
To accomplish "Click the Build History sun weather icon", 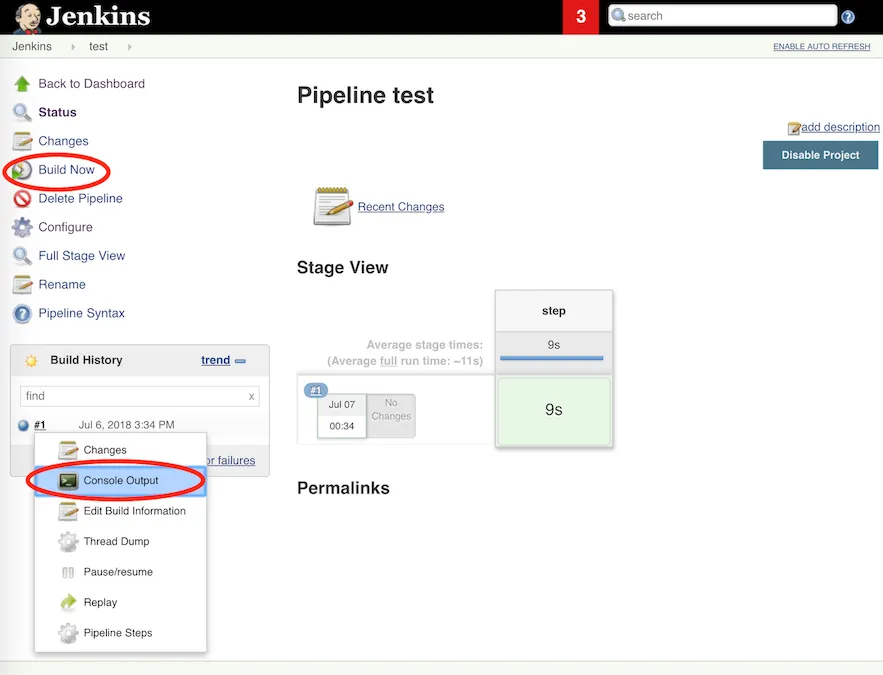I will click(x=31, y=361).
